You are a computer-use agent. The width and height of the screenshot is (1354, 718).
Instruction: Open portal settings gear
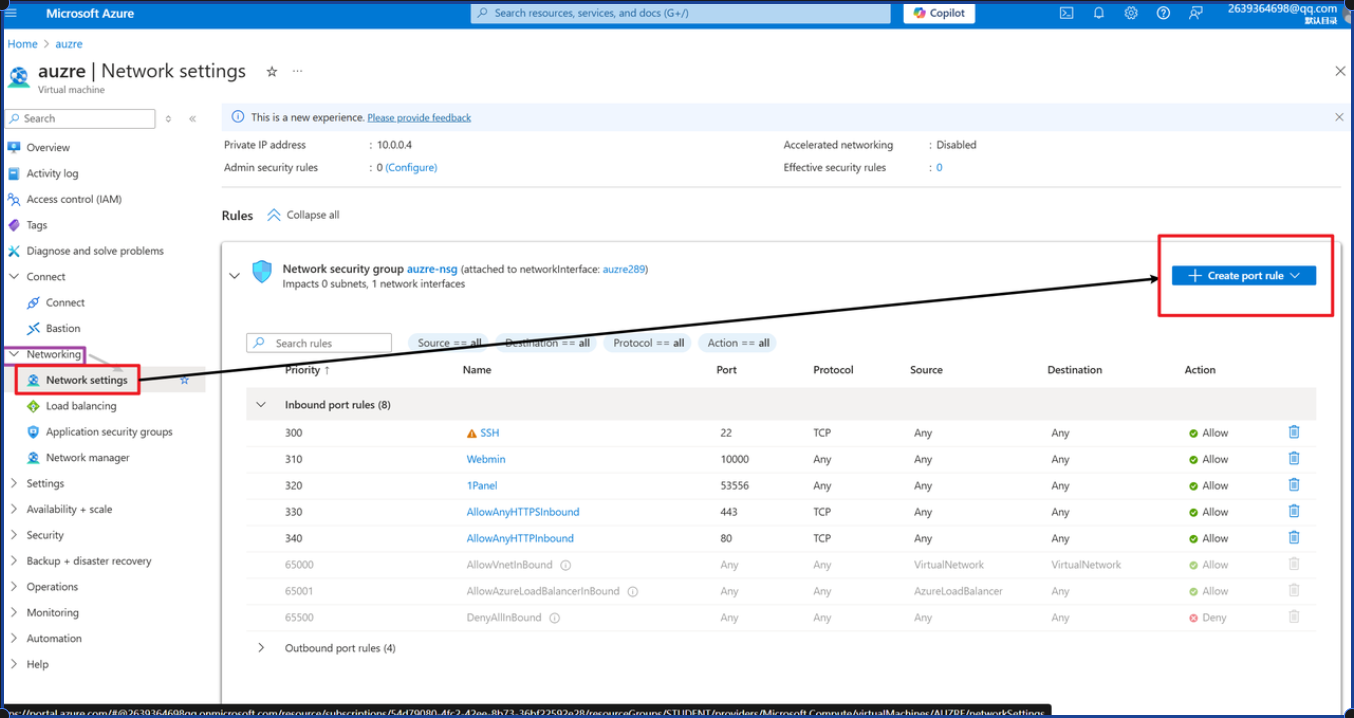click(1131, 13)
